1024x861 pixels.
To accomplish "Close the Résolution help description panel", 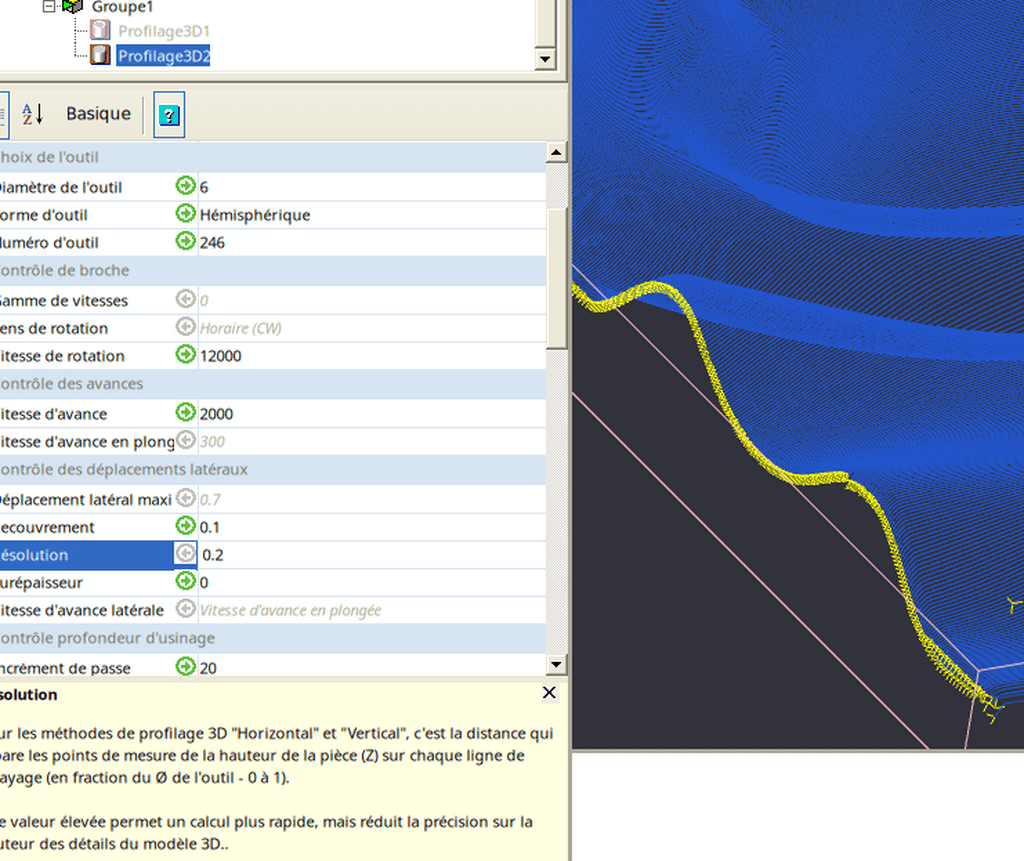I will click(x=549, y=693).
